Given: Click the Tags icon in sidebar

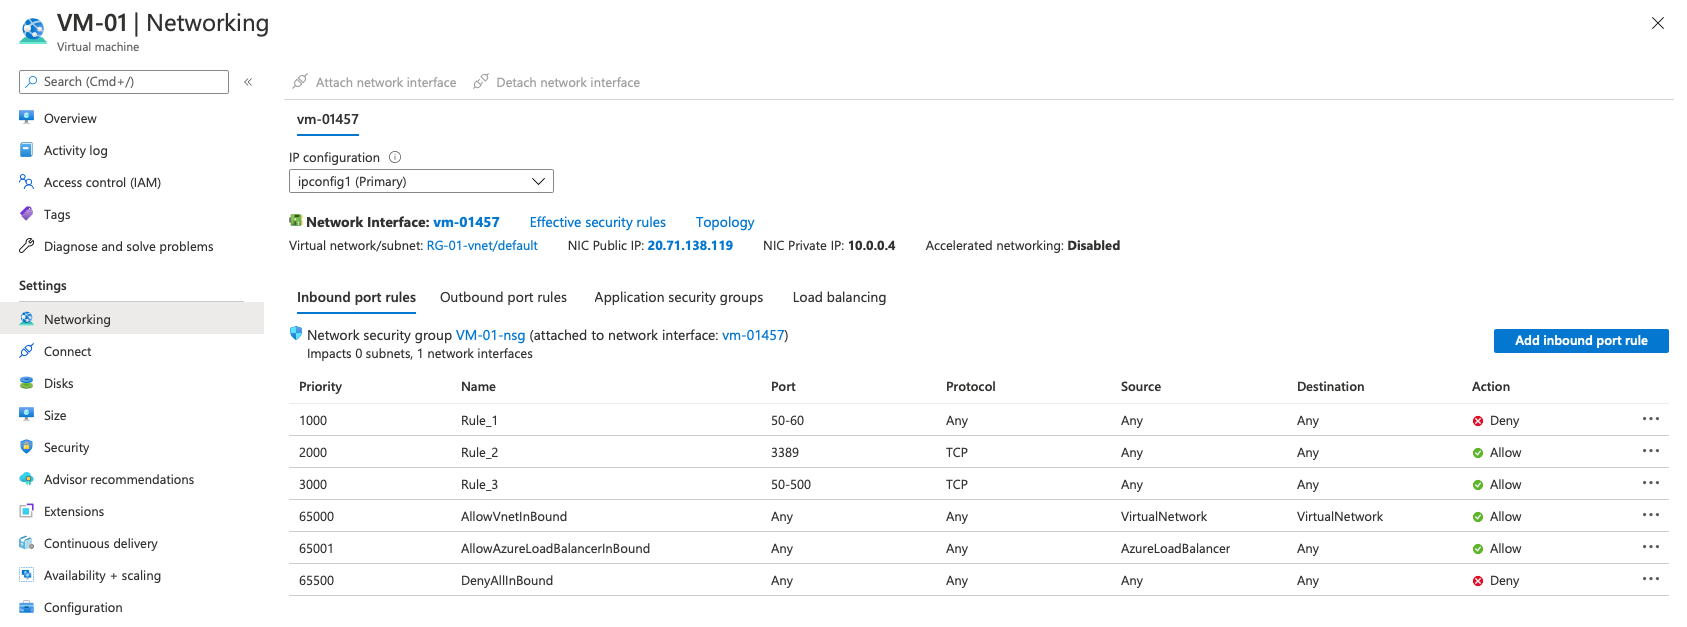Looking at the screenshot, I should click(x=27, y=214).
